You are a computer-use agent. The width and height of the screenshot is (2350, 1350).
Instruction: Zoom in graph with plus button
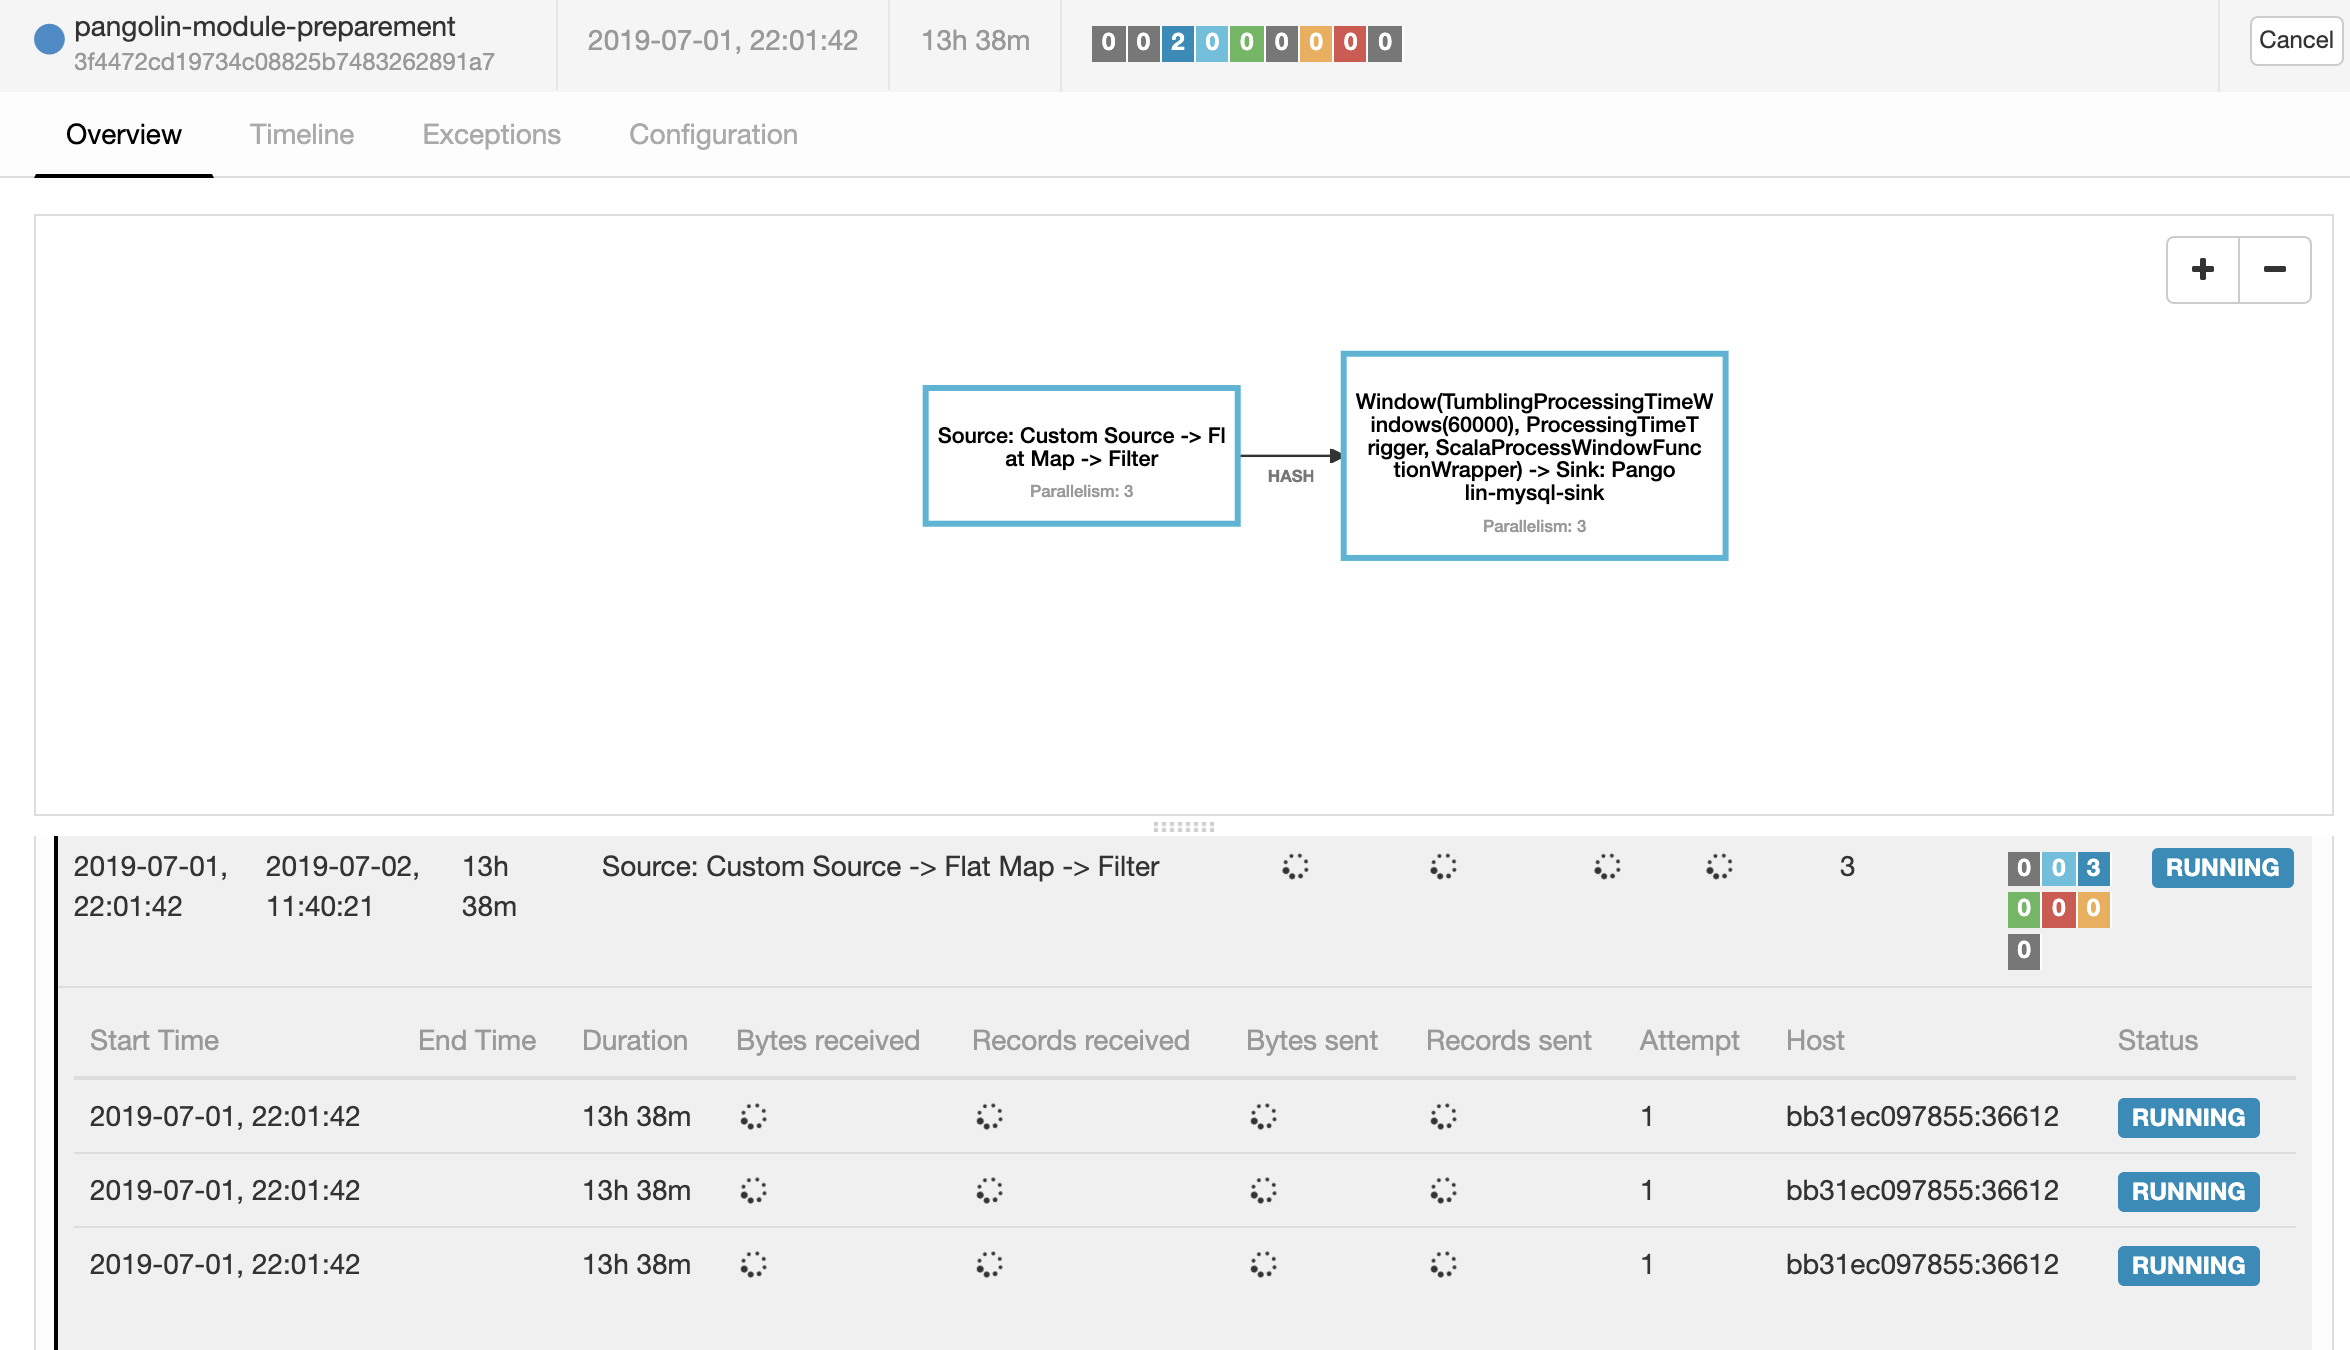2202,270
